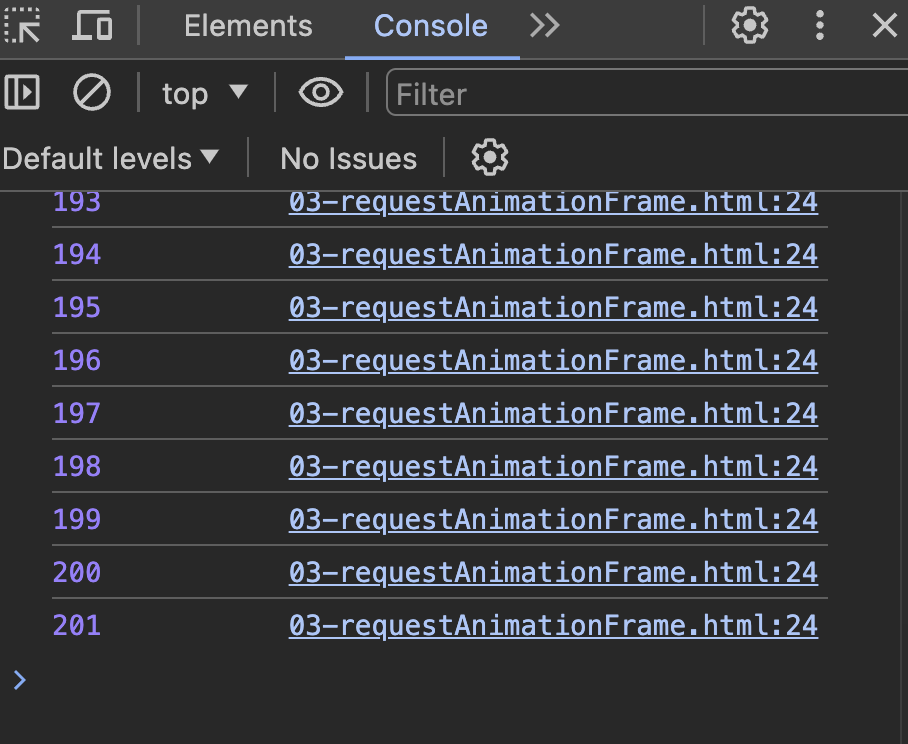Open source link for log entry 197
The width and height of the screenshot is (908, 744).
pos(553,414)
